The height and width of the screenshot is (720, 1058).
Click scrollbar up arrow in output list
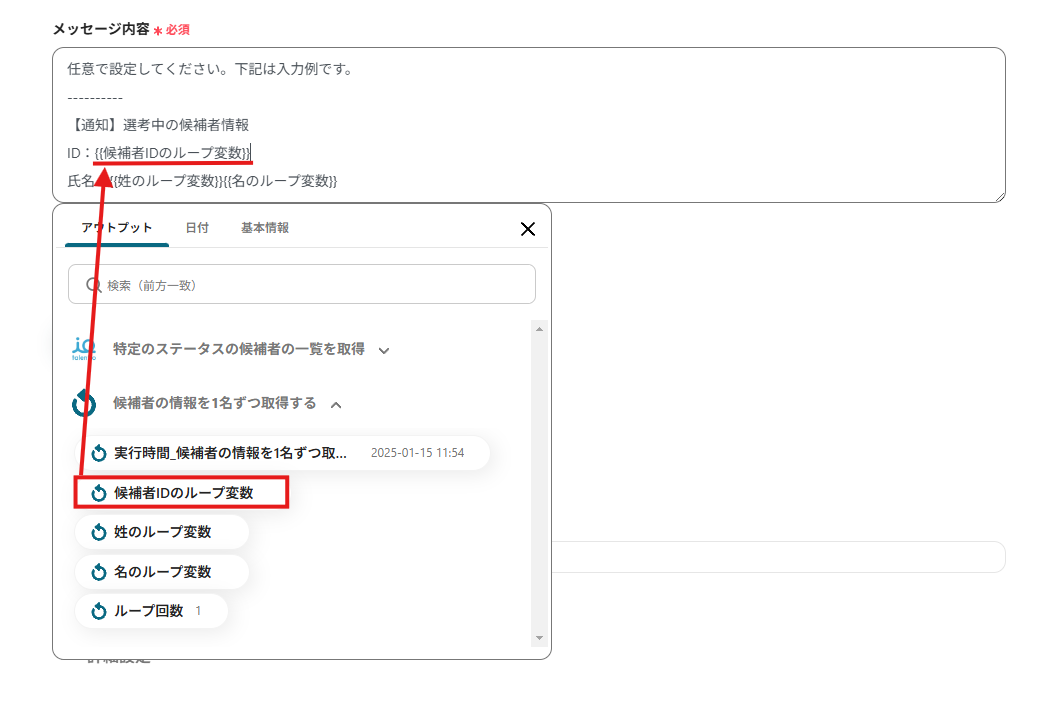pyautogui.click(x=539, y=329)
